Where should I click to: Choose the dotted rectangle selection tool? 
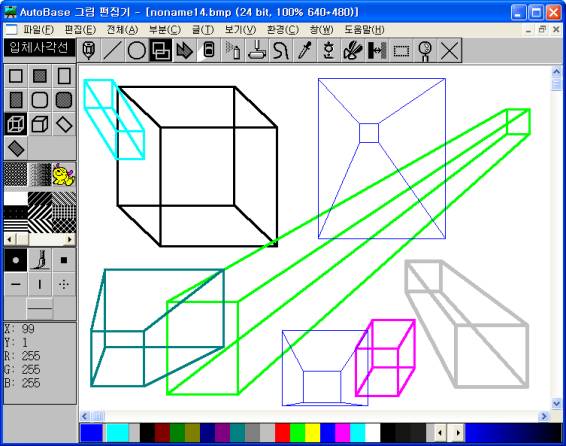point(401,51)
